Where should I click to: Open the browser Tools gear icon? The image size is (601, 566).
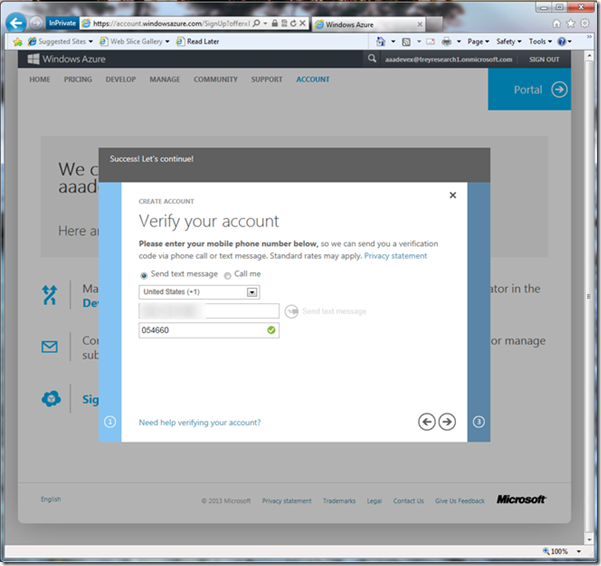click(585, 23)
